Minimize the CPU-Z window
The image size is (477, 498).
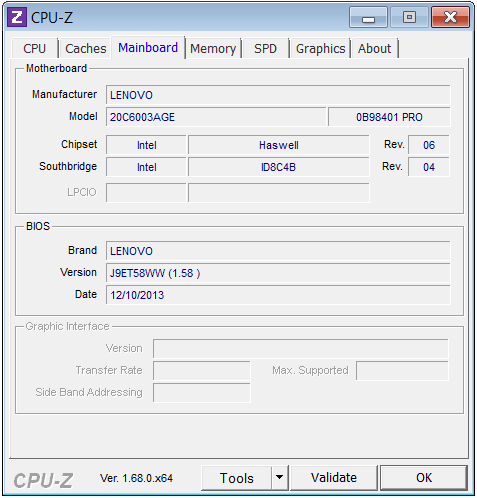[368, 17]
